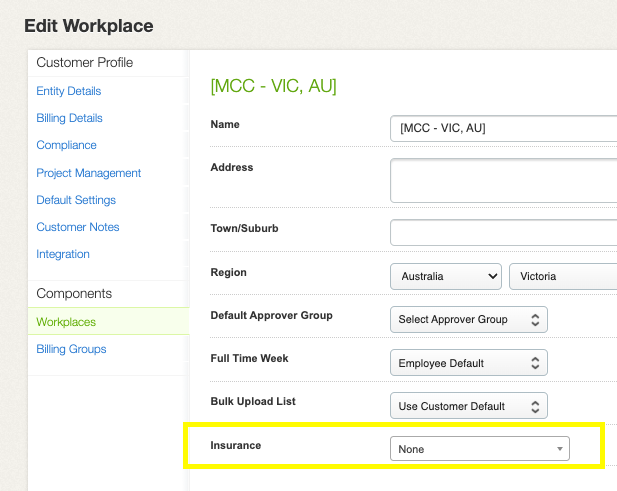Open the Compliance section
The width and height of the screenshot is (617, 491).
click(66, 145)
